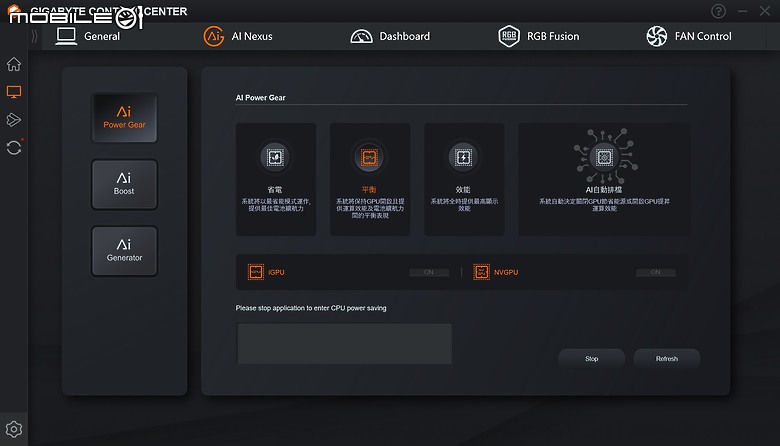Image resolution: width=780 pixels, height=446 pixels.
Task: Click the Refresh button
Action: pos(667,358)
